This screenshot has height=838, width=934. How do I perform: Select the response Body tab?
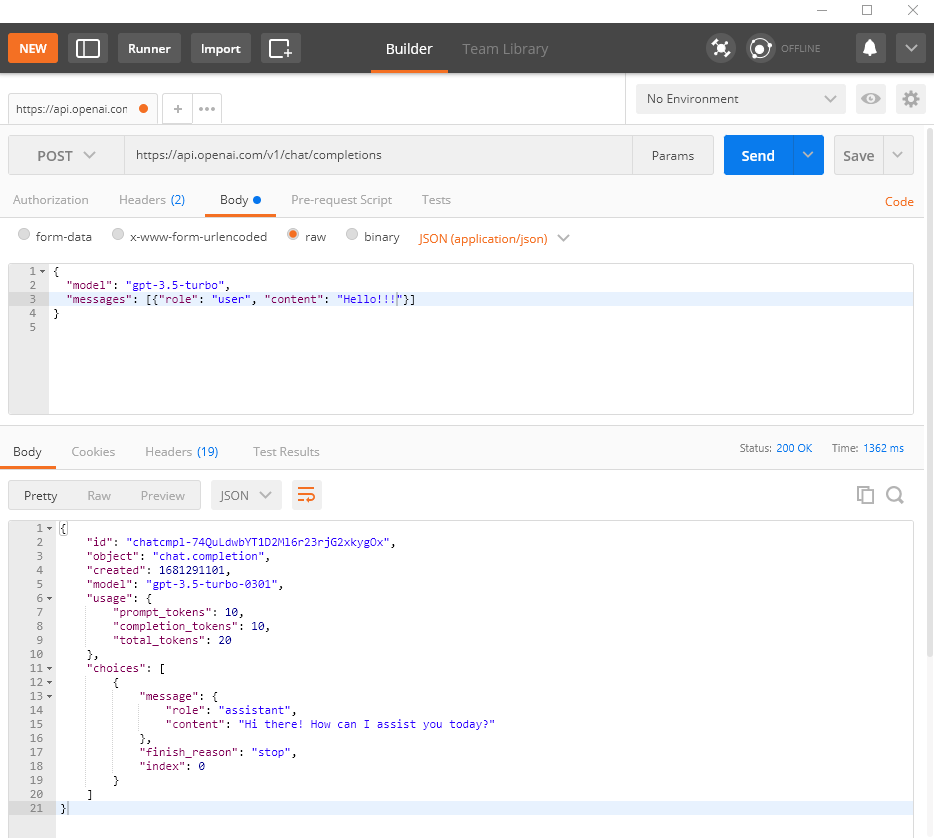27,452
